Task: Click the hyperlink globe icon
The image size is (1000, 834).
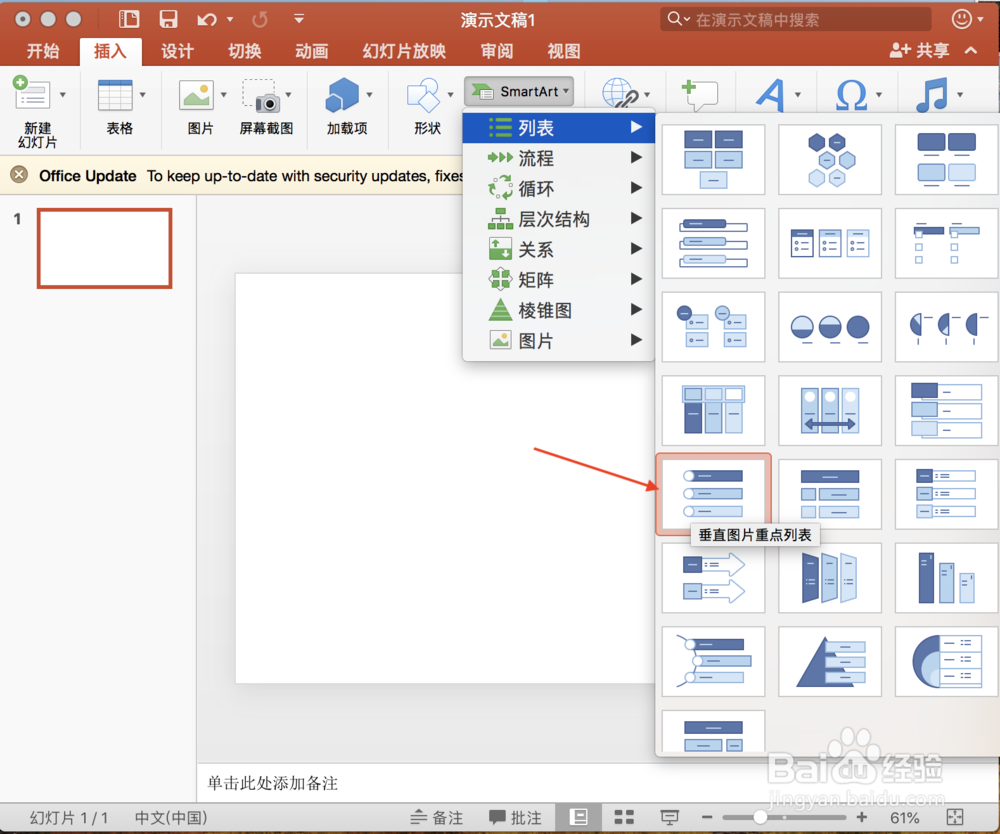Action: point(620,94)
